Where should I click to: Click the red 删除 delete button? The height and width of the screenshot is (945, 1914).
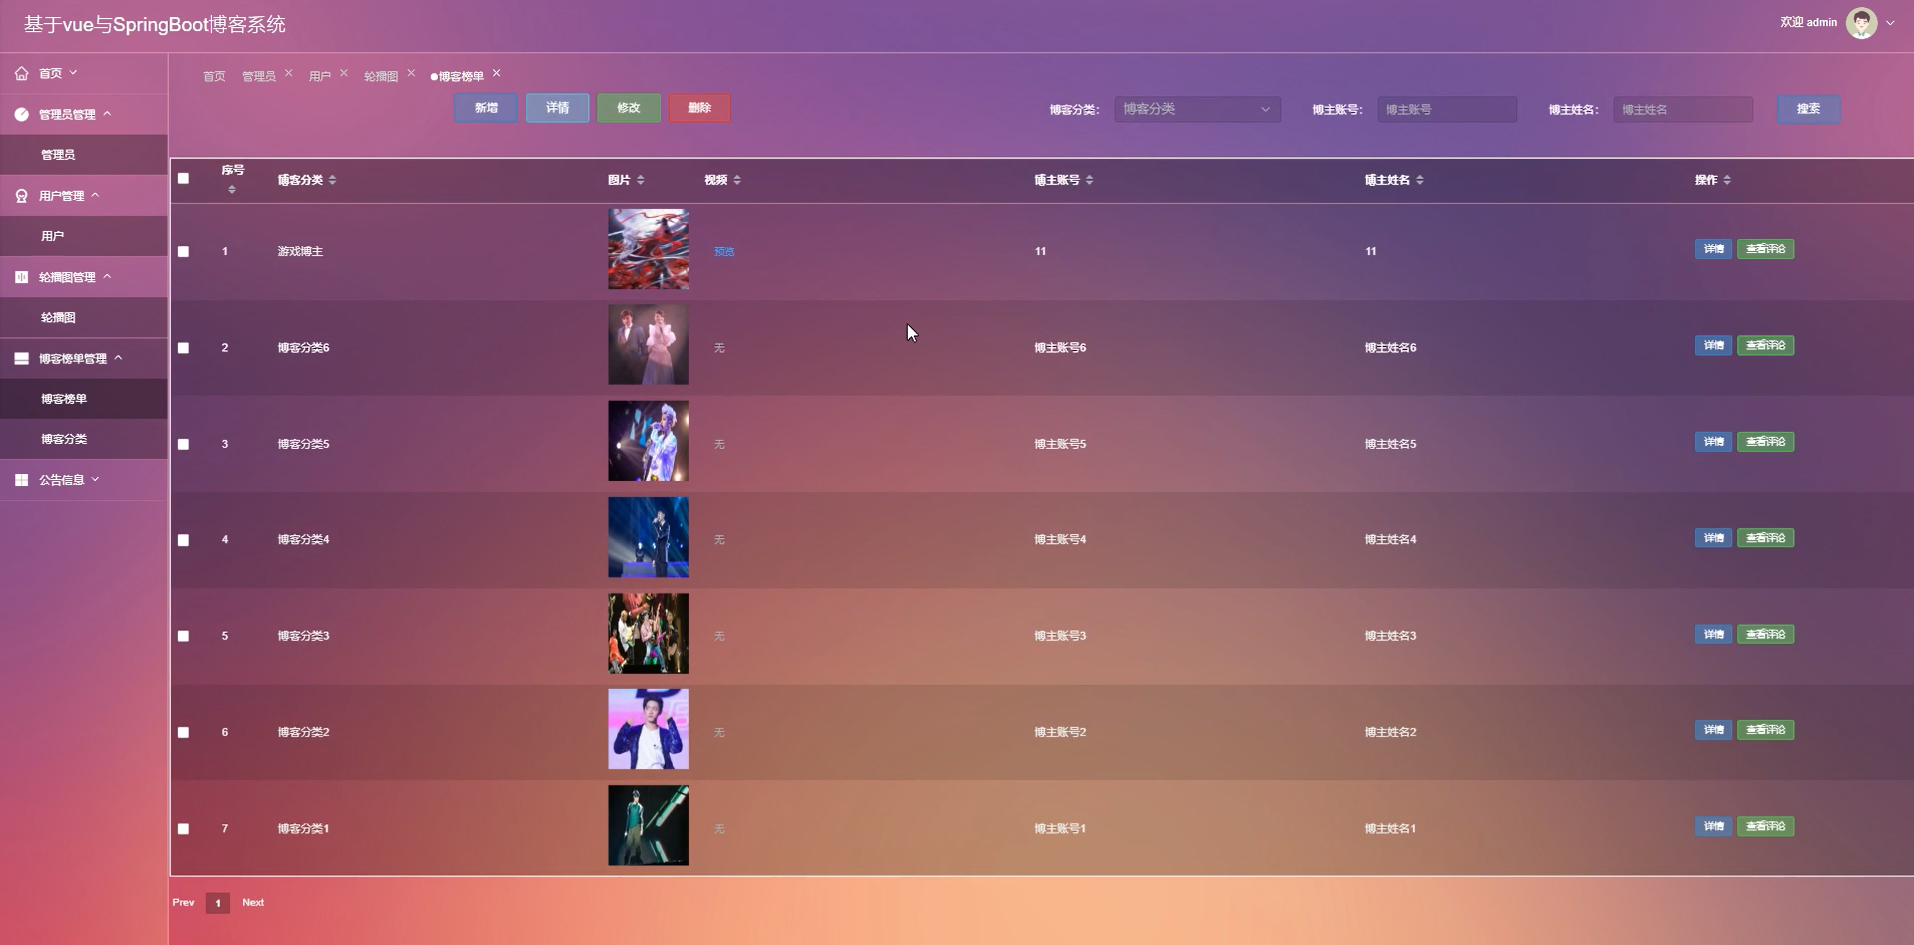699,108
